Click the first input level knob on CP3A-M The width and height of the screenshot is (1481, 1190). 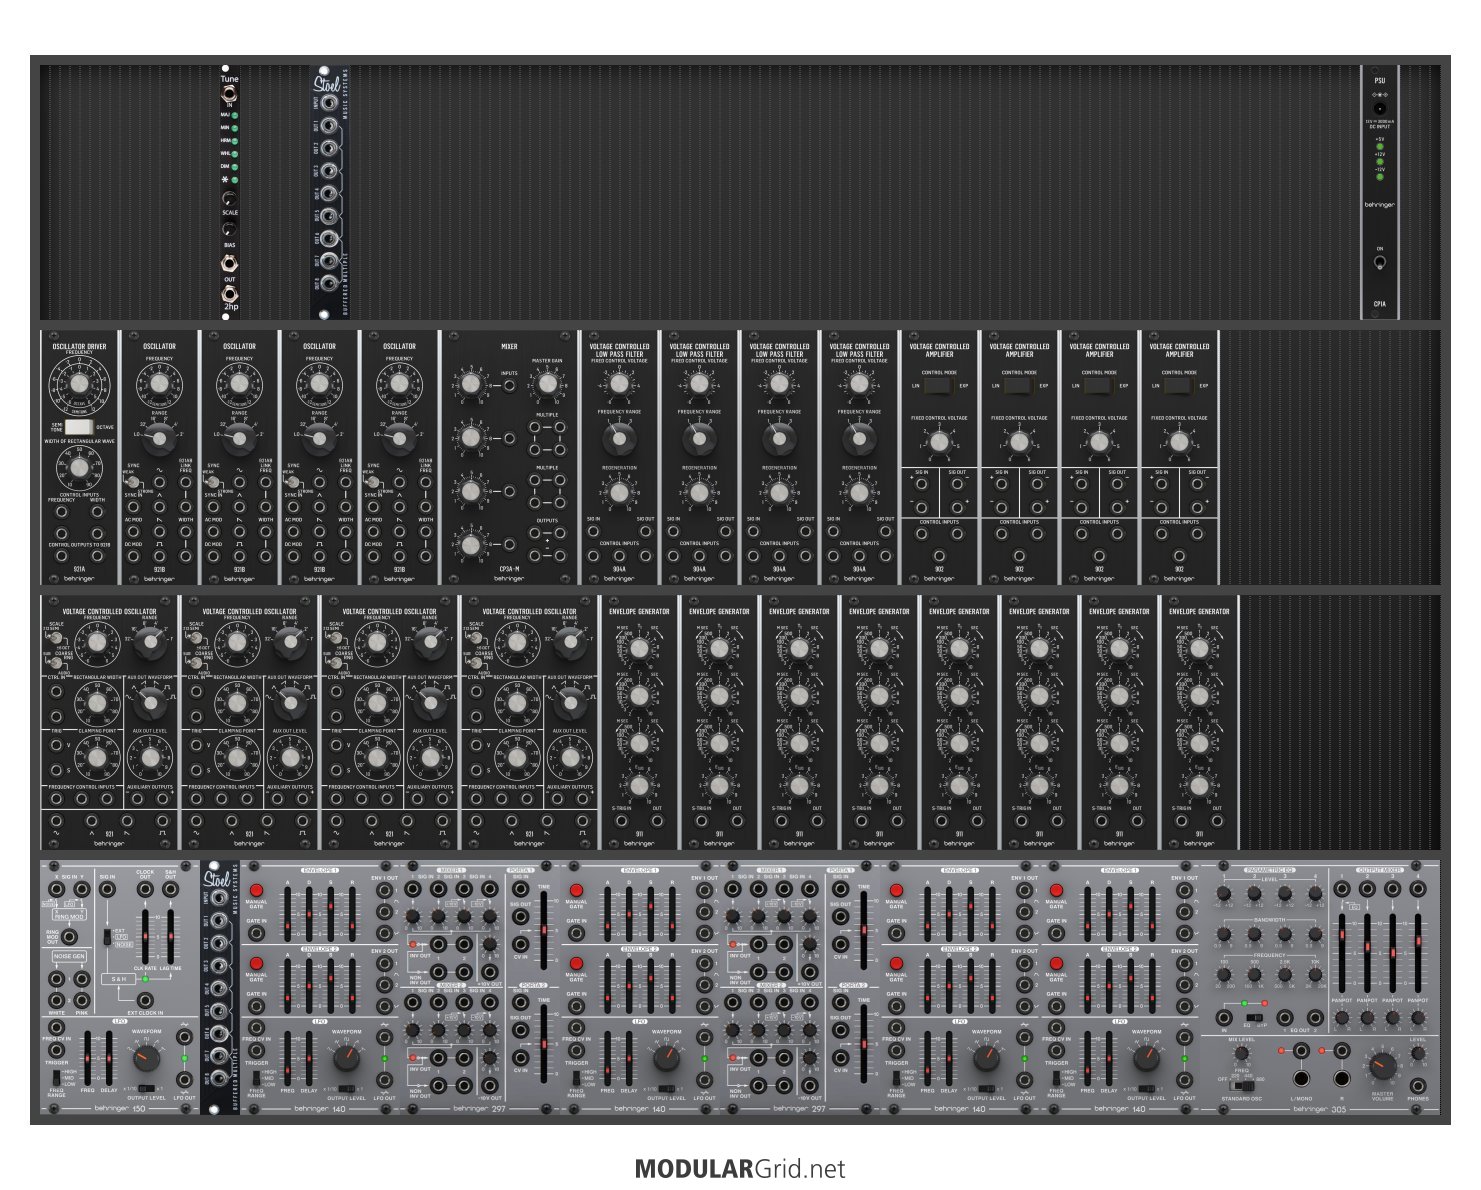[x=470, y=383]
